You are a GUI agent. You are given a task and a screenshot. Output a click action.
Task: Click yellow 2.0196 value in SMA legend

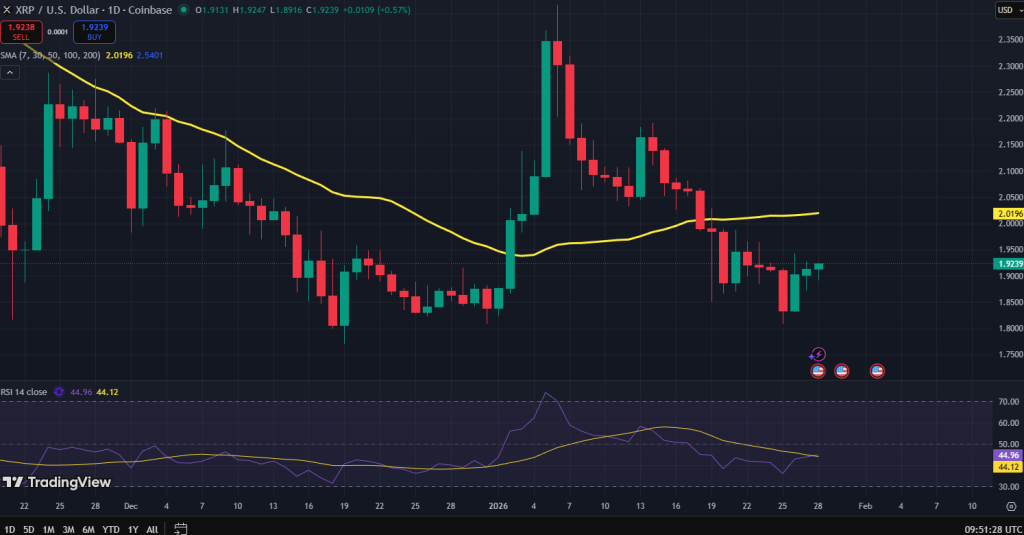click(x=119, y=56)
